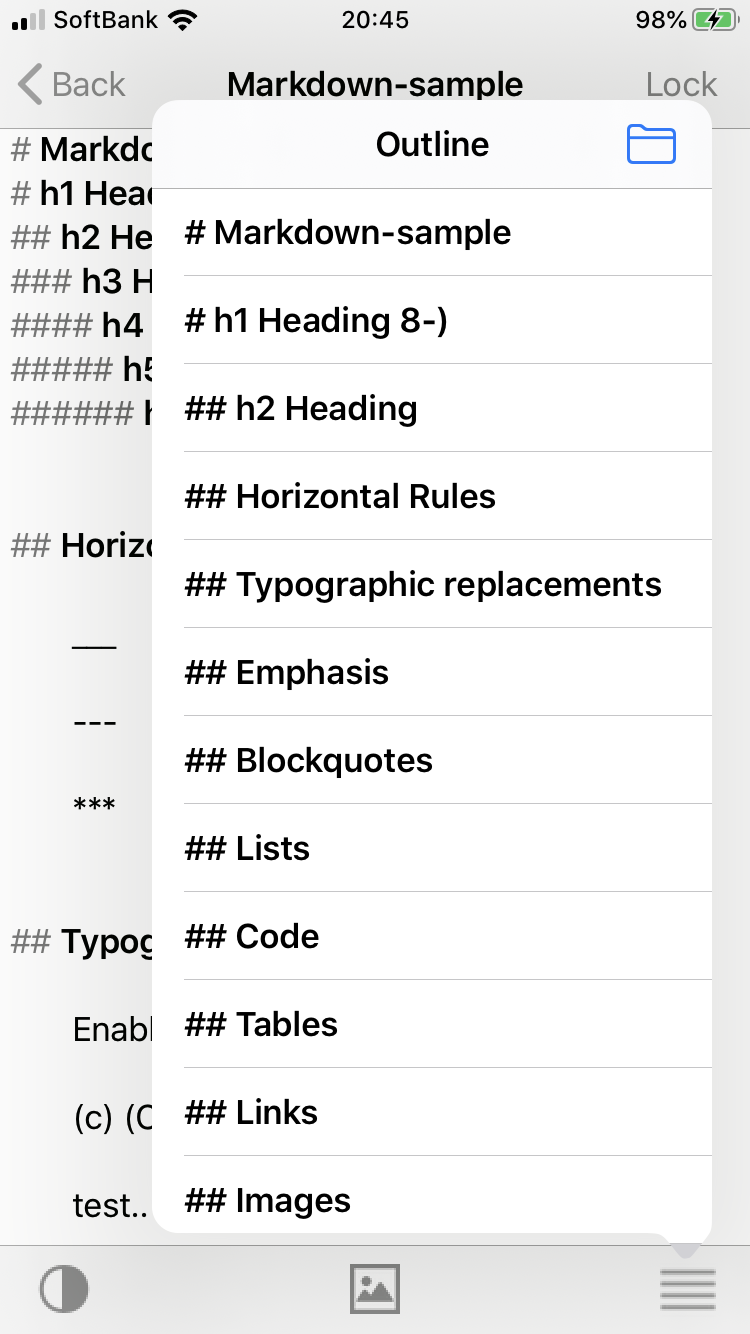Open '## Links' outline item
This screenshot has height=1334, width=750.
click(432, 1112)
